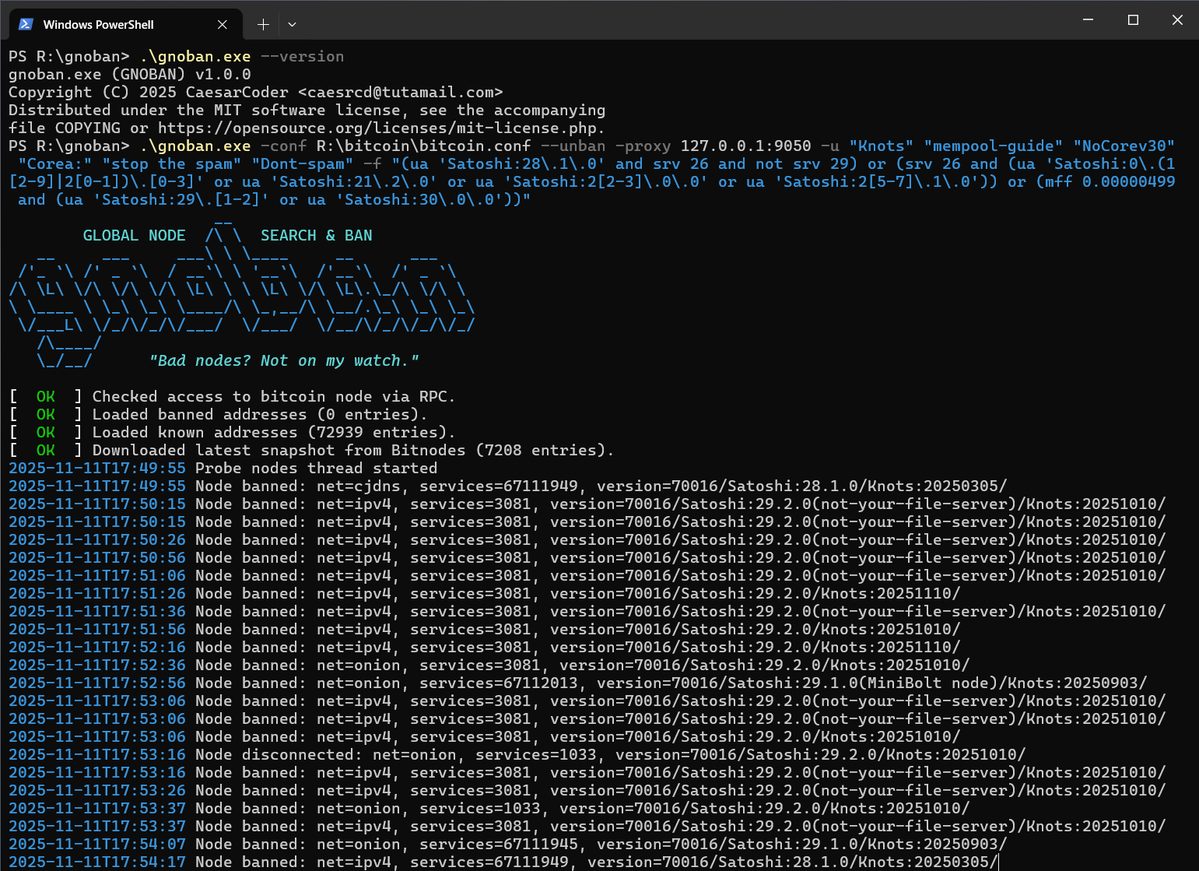This screenshot has width=1199, height=871.
Task: Click the quoted "NoCorev30" argument
Action: (1123, 146)
